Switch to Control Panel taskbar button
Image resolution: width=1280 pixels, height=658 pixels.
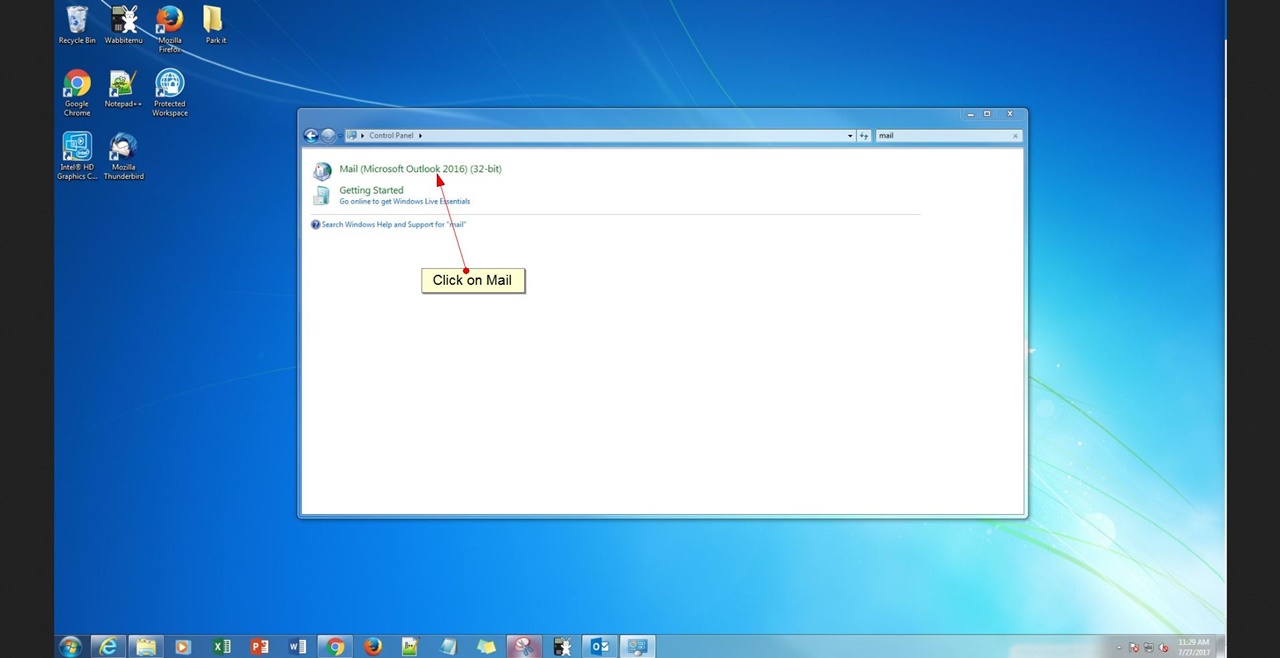[637, 646]
